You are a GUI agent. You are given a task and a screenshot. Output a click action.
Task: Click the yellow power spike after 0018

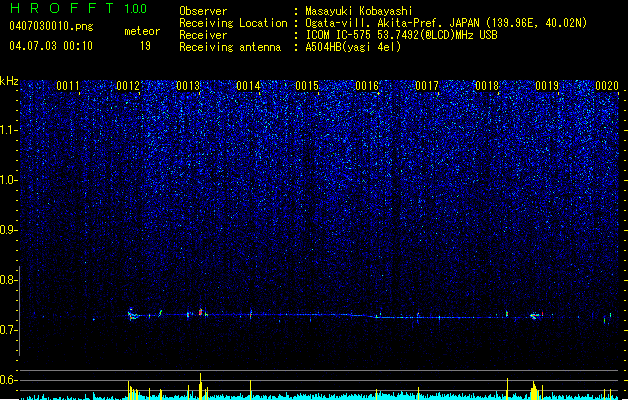coord(507,388)
